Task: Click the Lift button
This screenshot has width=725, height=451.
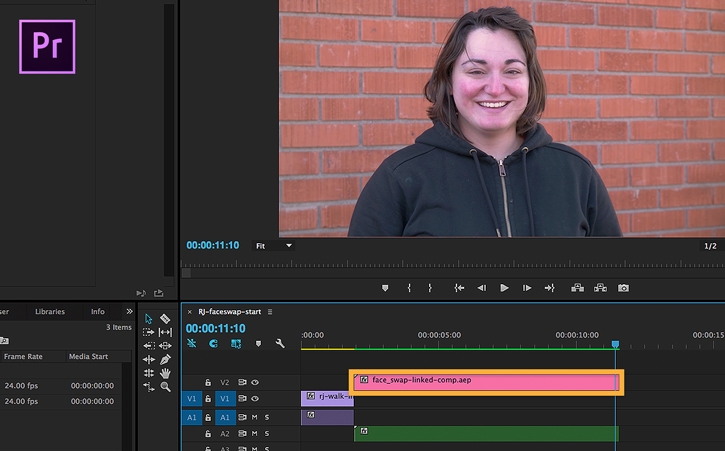Action: pyautogui.click(x=578, y=288)
